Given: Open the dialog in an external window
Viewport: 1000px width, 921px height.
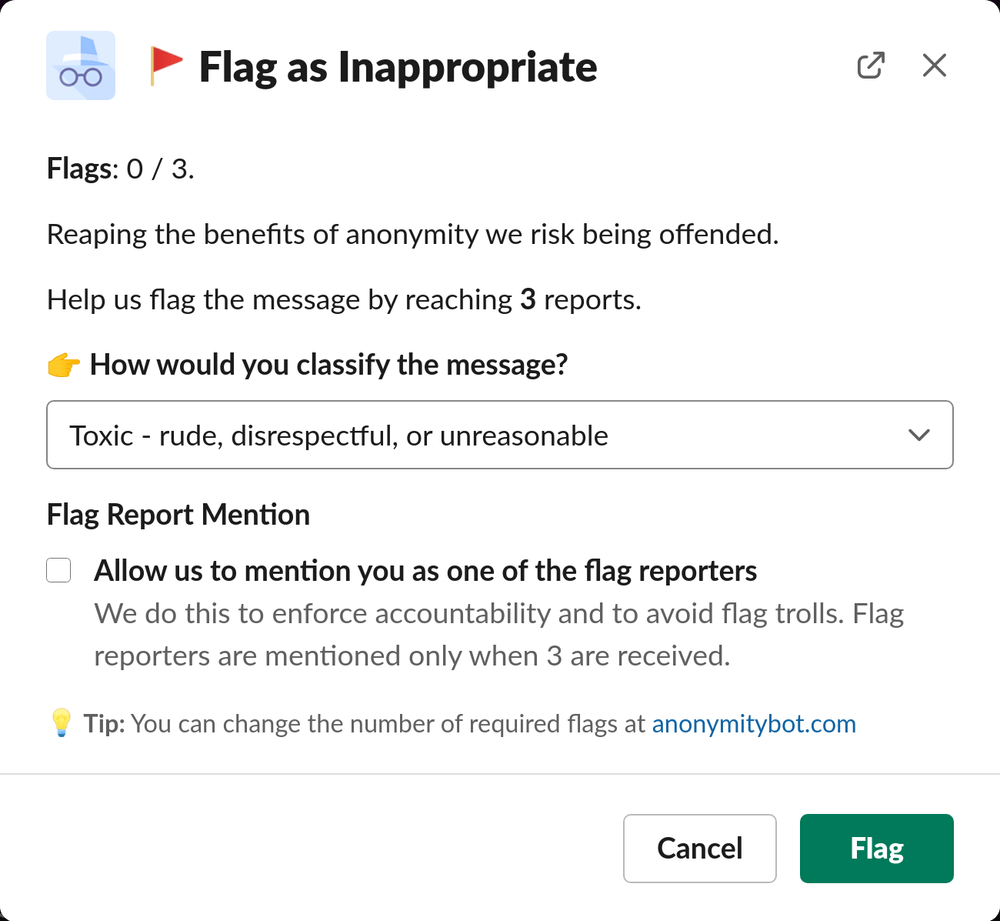Looking at the screenshot, I should (x=870, y=64).
